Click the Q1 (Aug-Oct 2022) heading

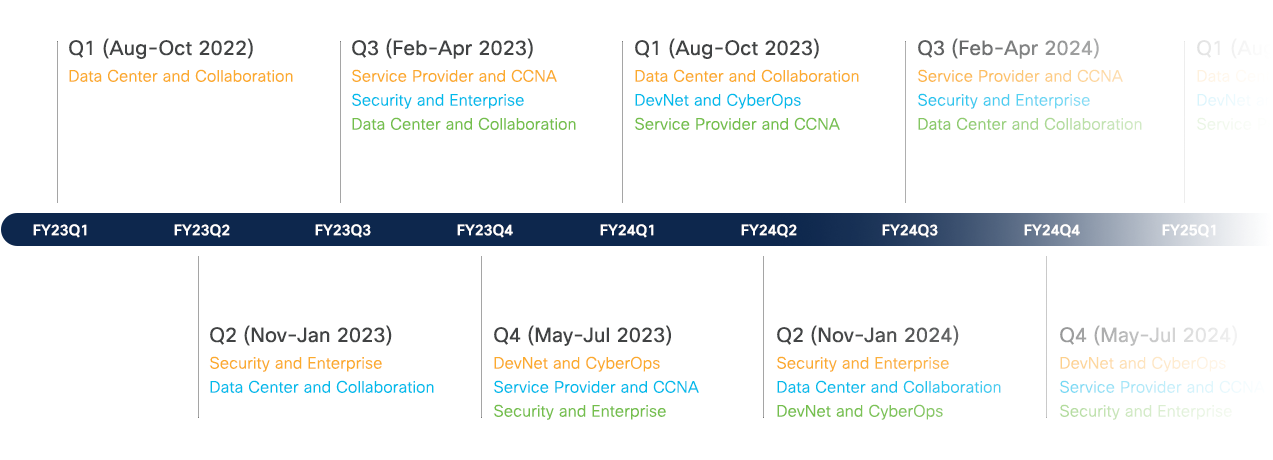coord(161,48)
